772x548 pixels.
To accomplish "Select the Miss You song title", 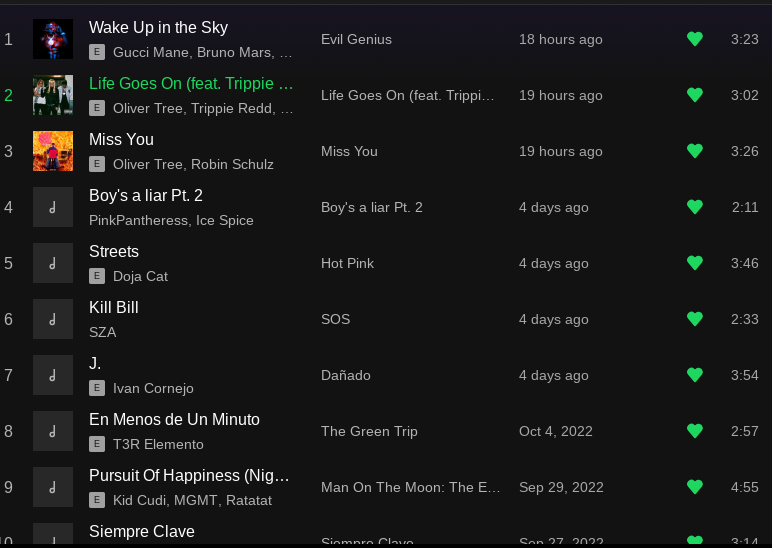I will (x=121, y=140).
